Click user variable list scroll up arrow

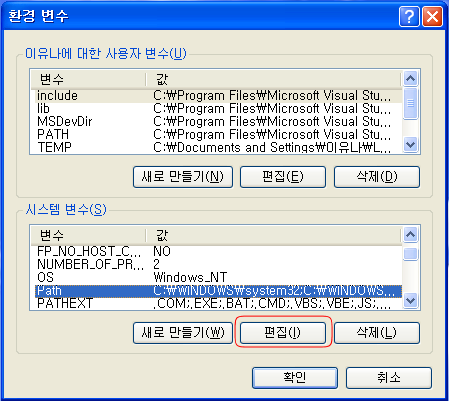pos(410,79)
